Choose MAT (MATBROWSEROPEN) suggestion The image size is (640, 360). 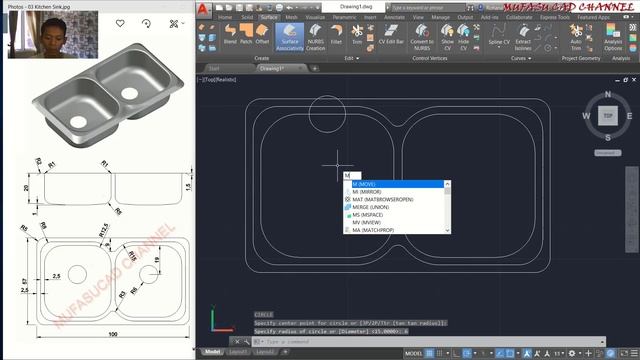(394, 200)
